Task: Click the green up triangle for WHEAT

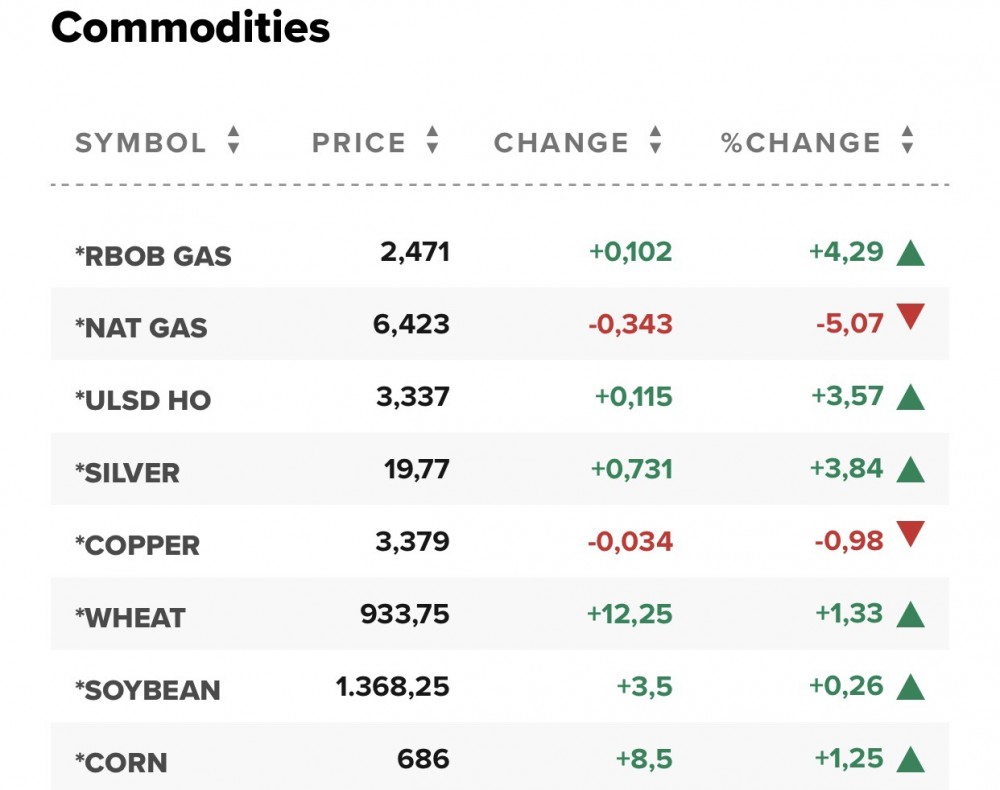Action: 910,614
